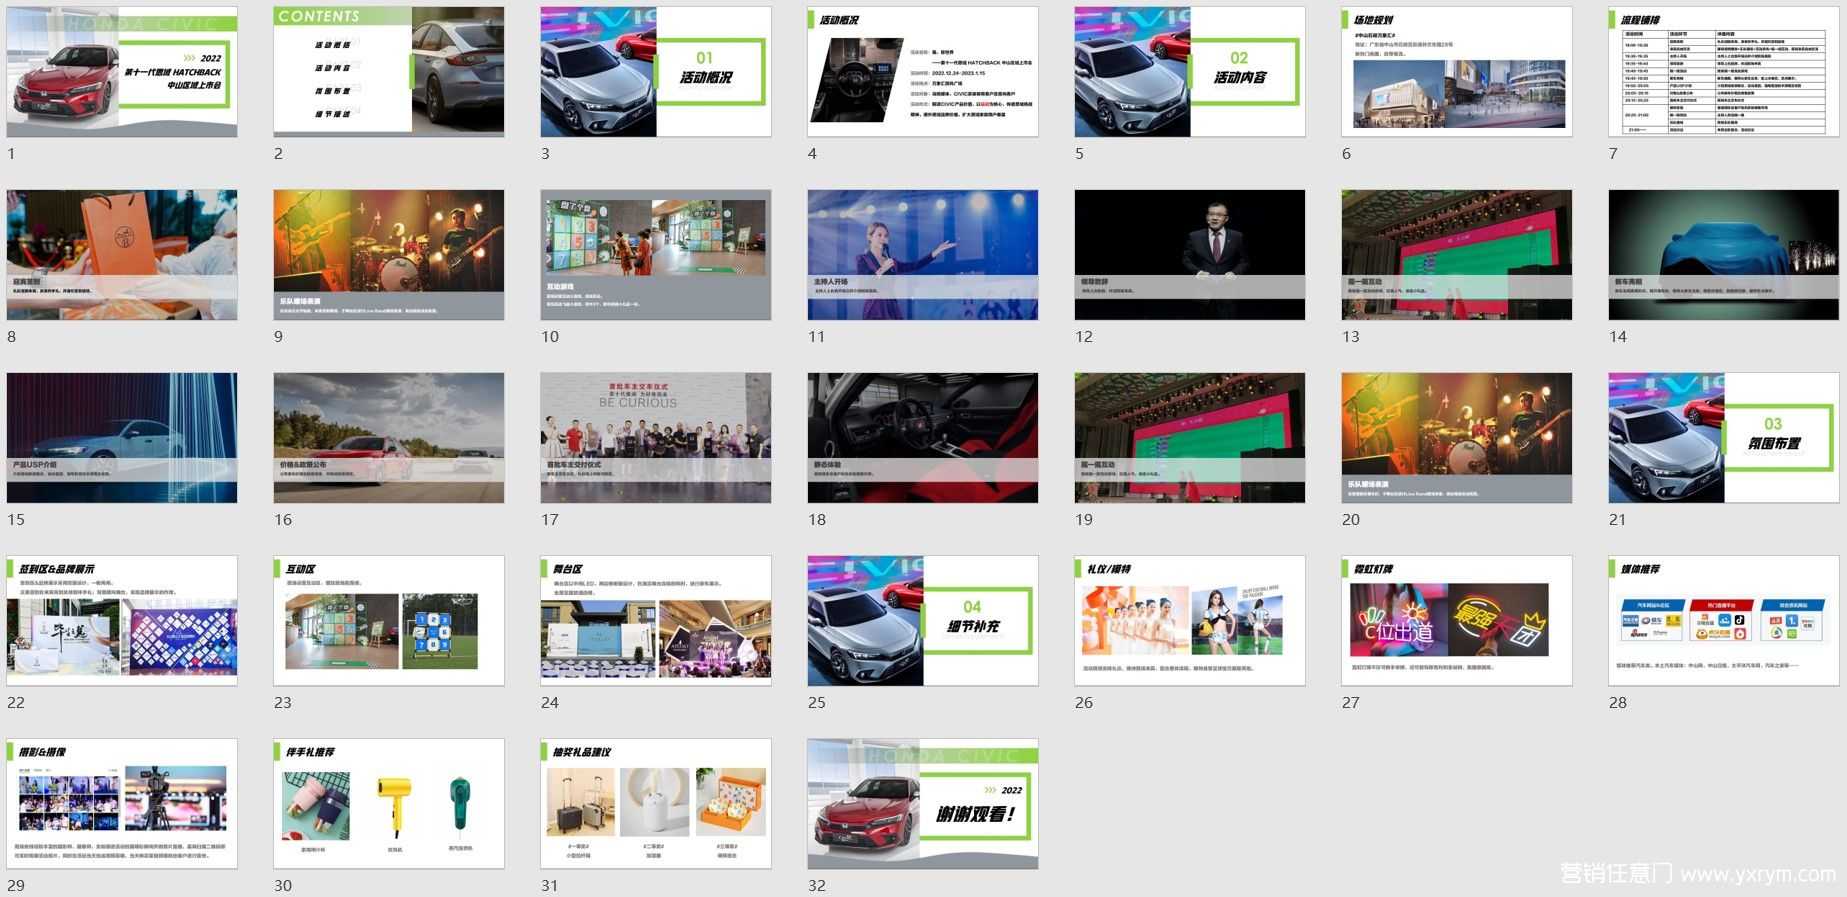This screenshot has width=1847, height=897.
Task: Select slide 23 interactive zone thumbnail
Action: click(x=389, y=621)
